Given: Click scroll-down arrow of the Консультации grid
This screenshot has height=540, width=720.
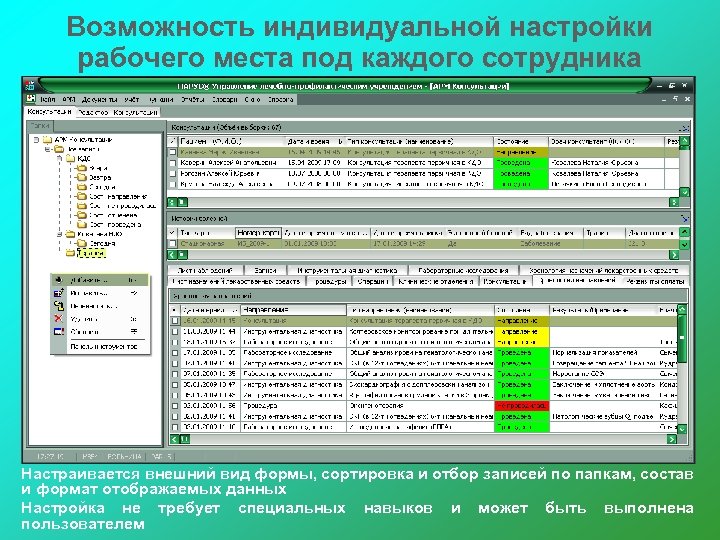Looking at the screenshot, I should [684, 192].
